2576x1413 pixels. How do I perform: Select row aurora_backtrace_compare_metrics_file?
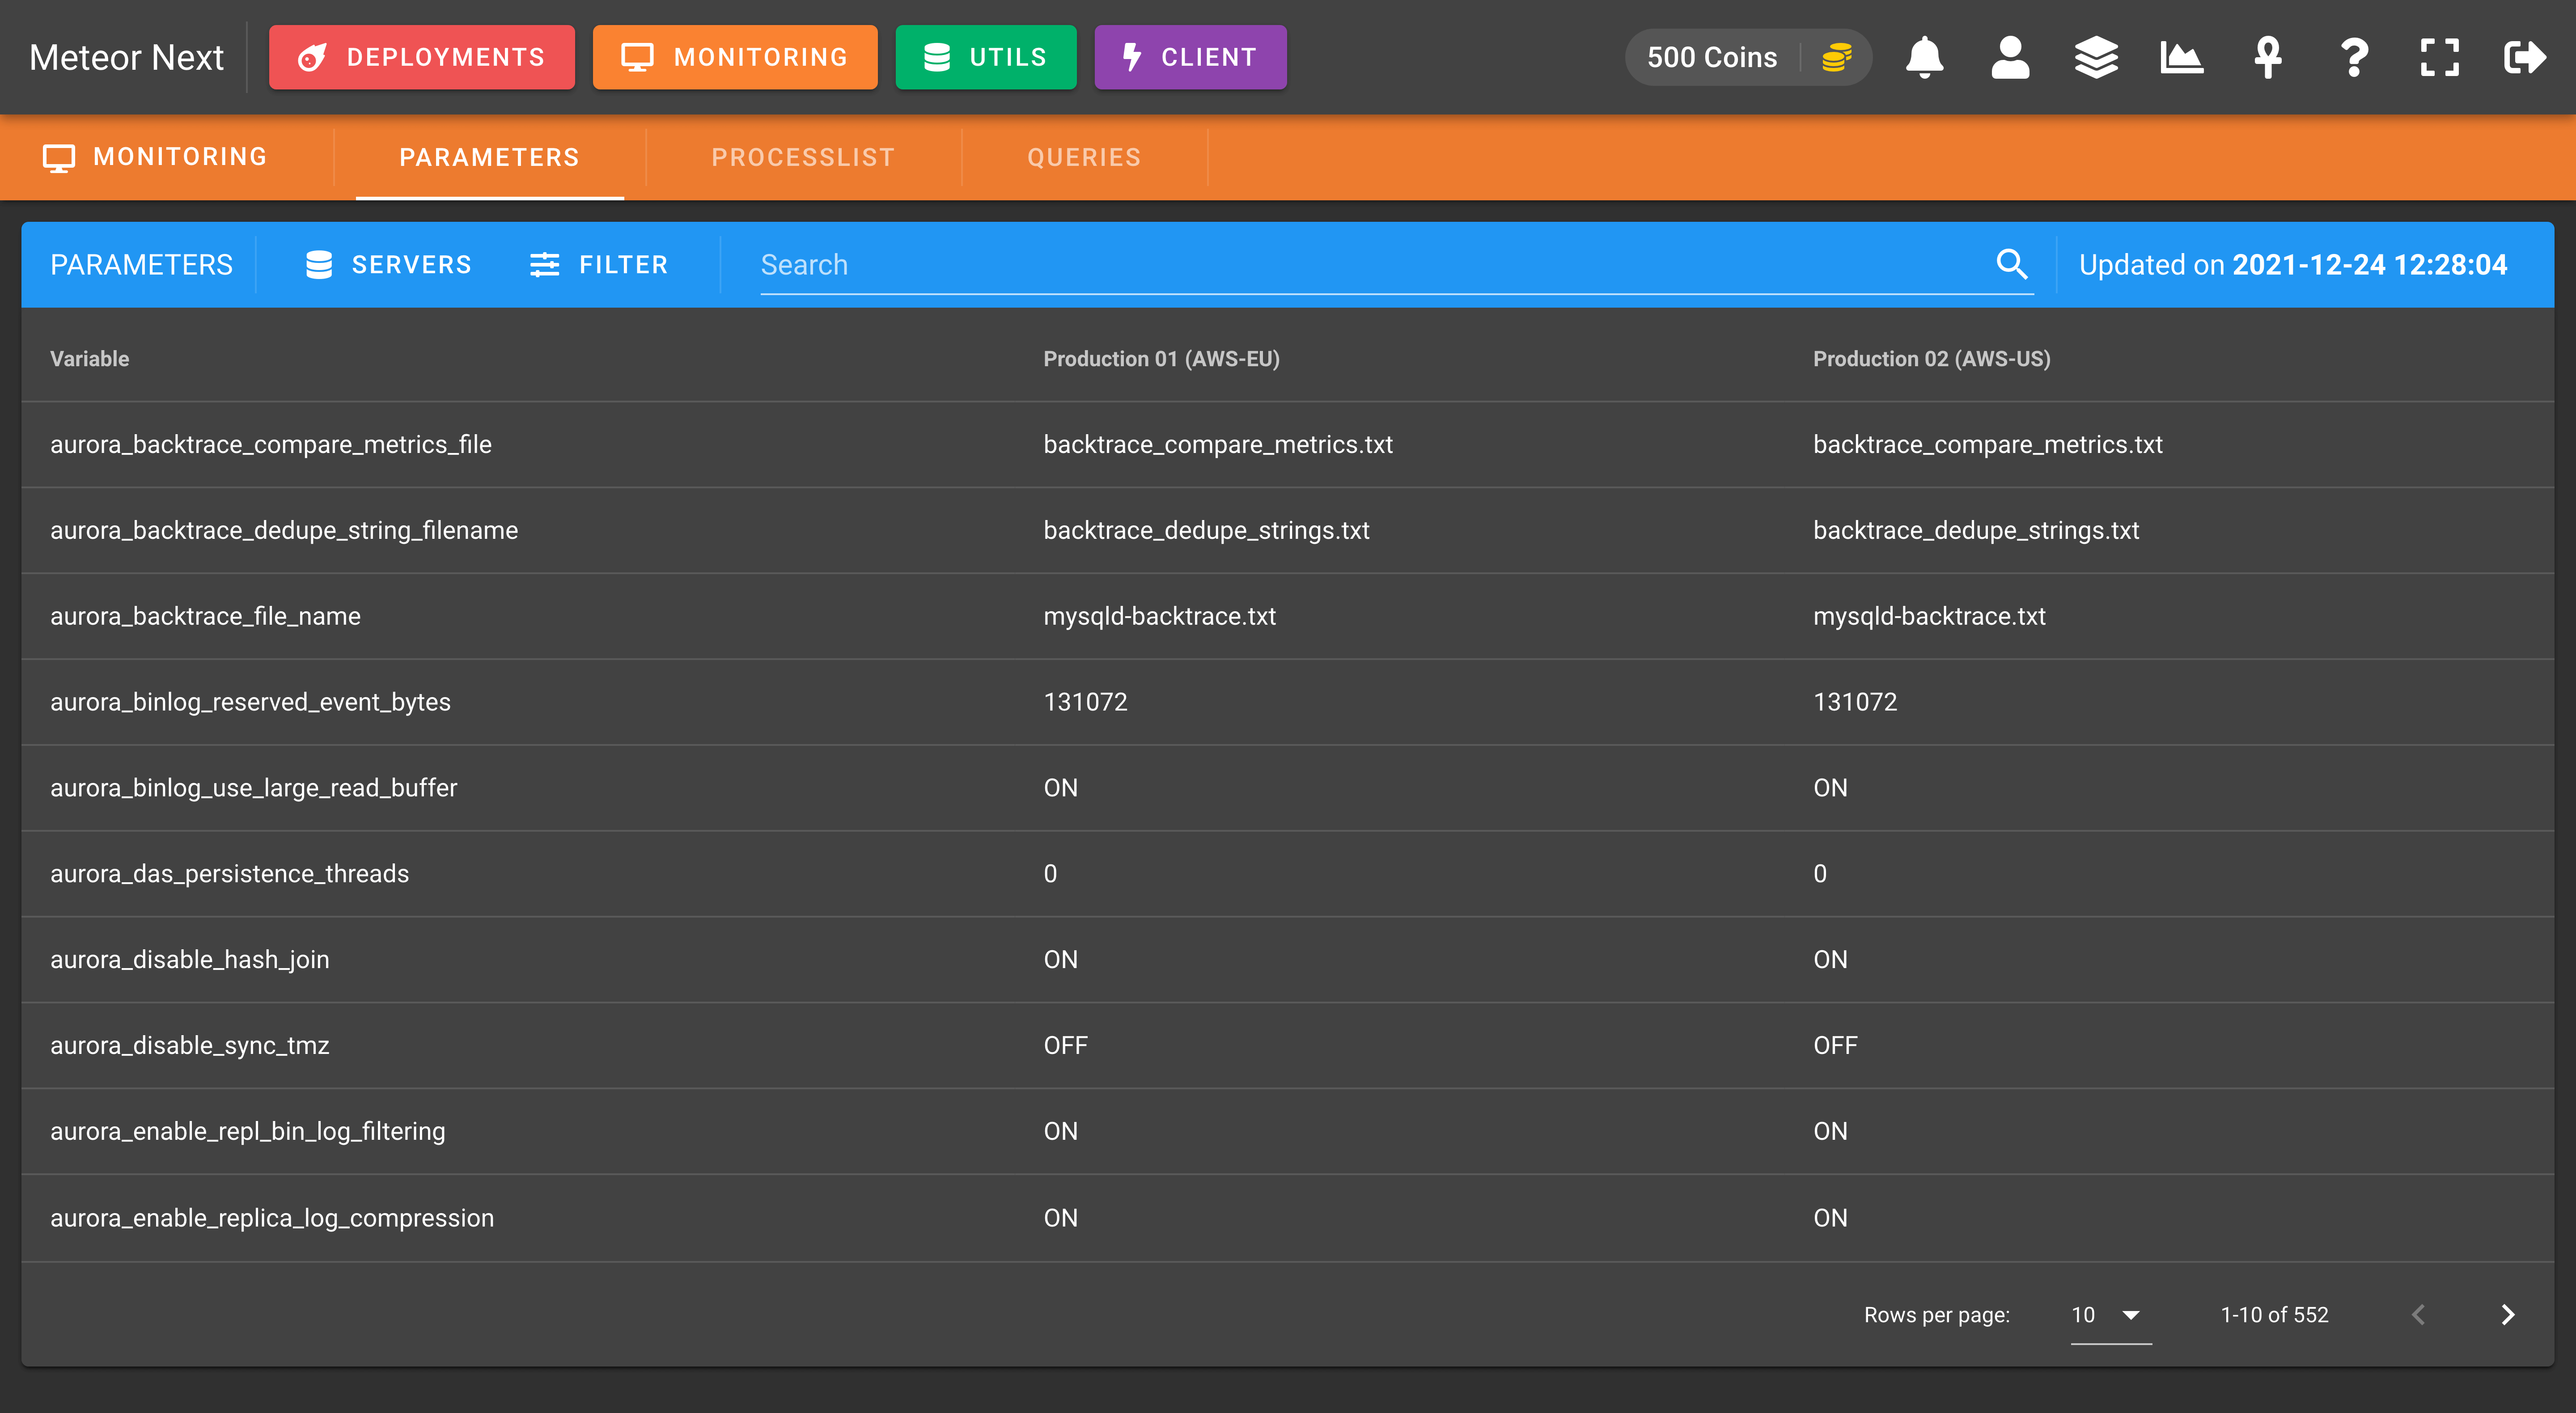[x=1287, y=444]
